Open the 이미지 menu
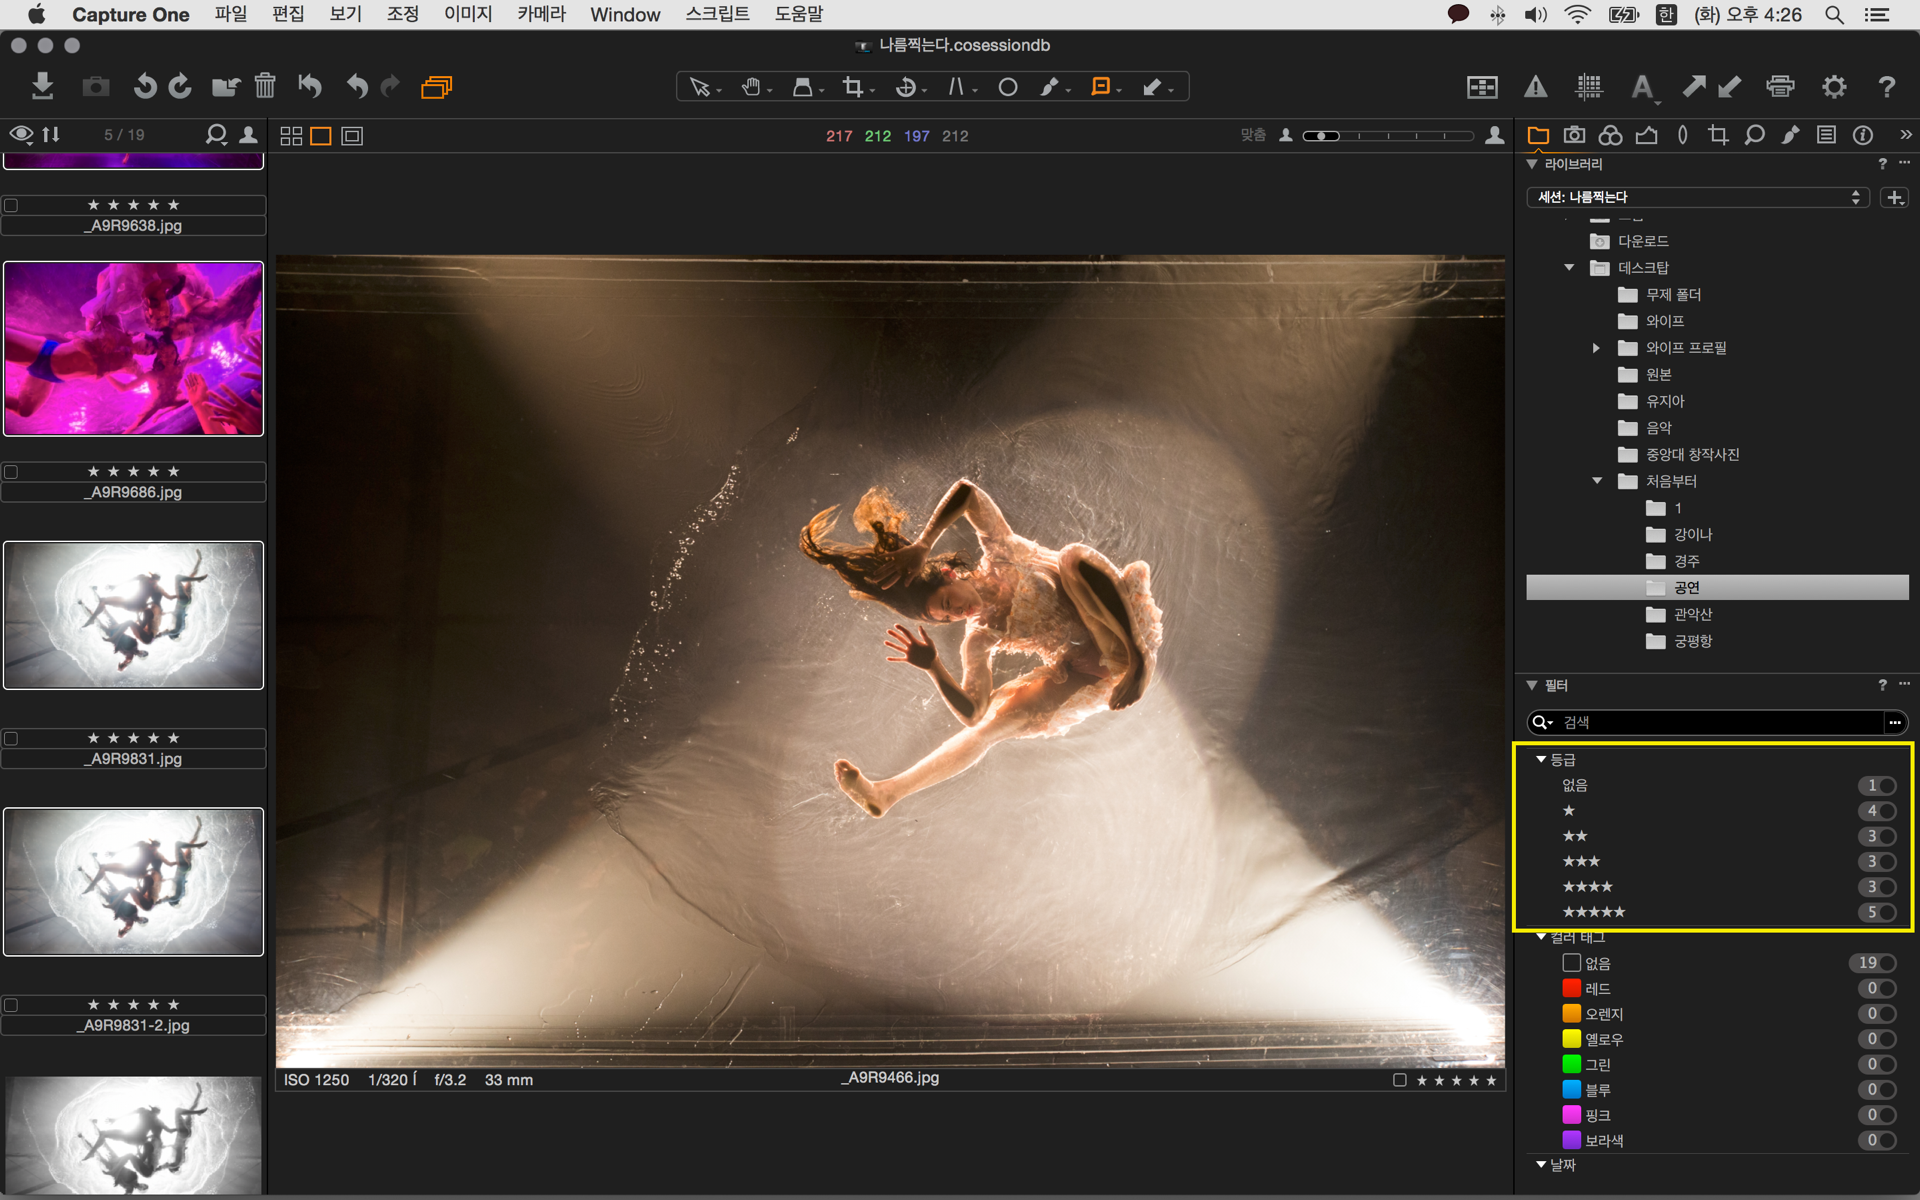 [467, 14]
